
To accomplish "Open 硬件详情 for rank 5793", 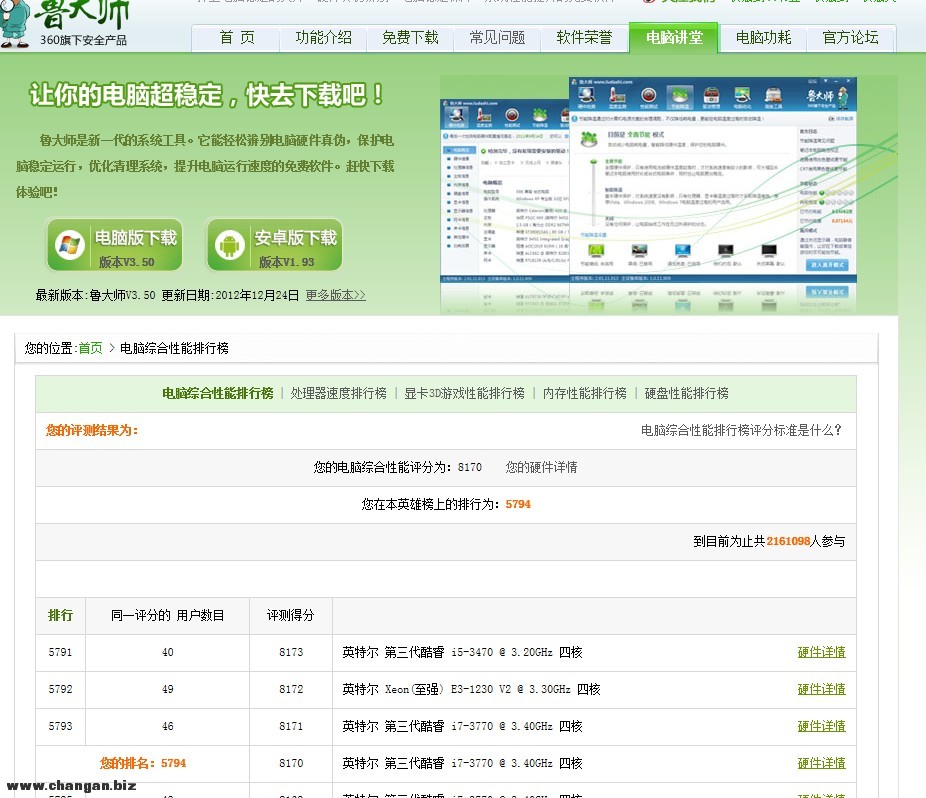I will (x=821, y=726).
